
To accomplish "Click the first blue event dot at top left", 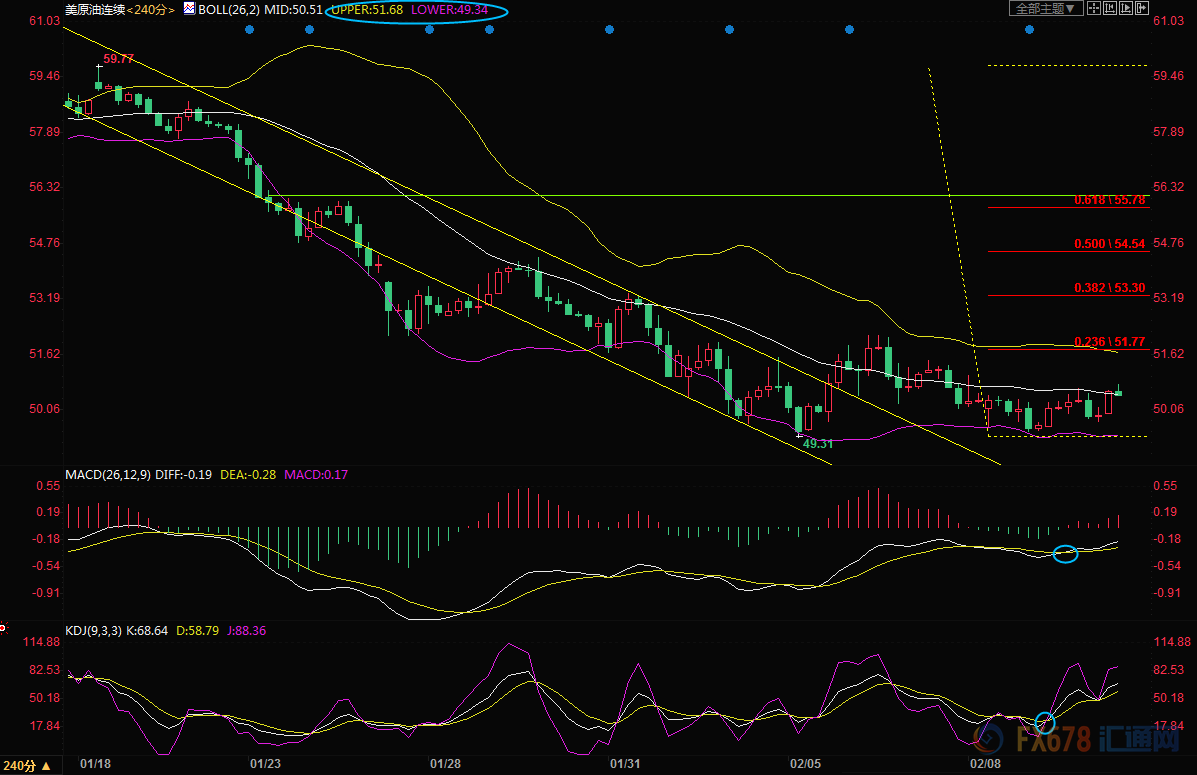I will (x=249, y=29).
